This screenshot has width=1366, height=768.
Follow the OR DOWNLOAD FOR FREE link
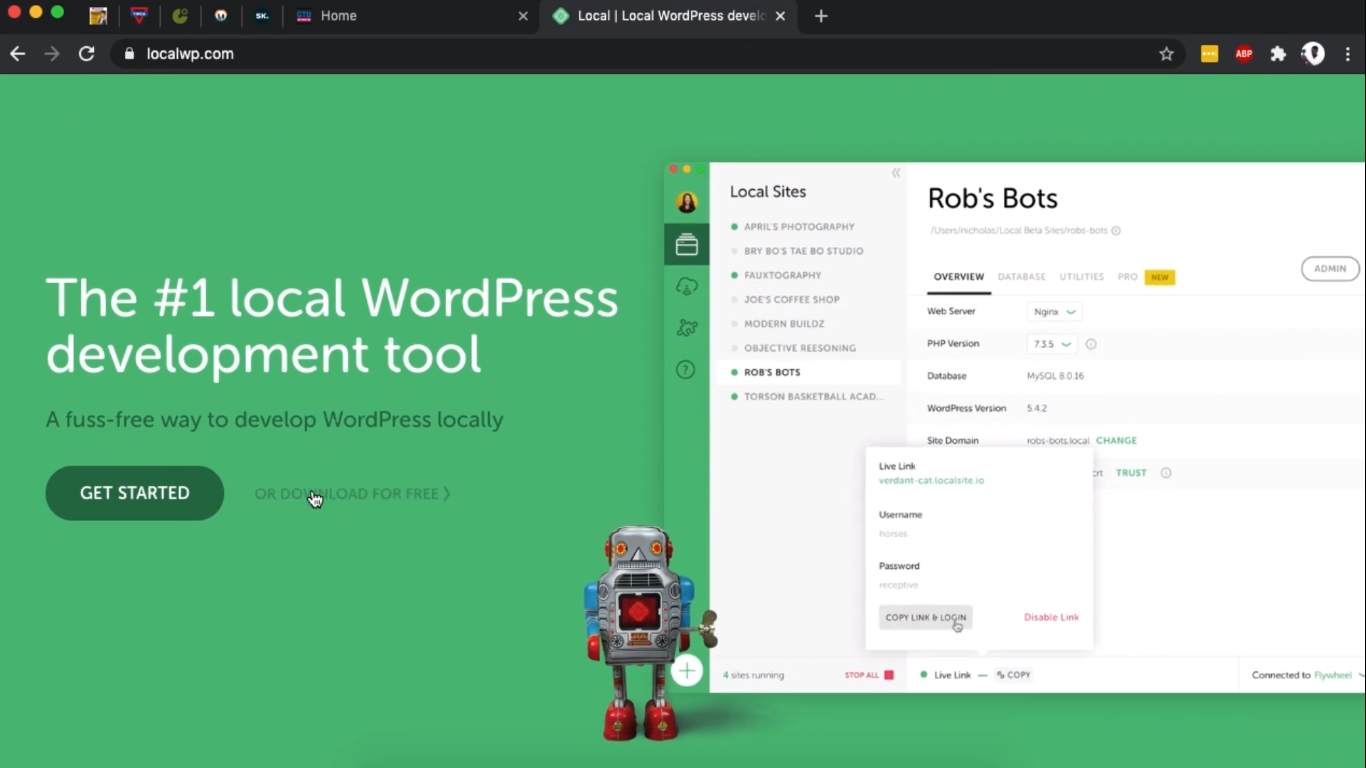point(352,494)
